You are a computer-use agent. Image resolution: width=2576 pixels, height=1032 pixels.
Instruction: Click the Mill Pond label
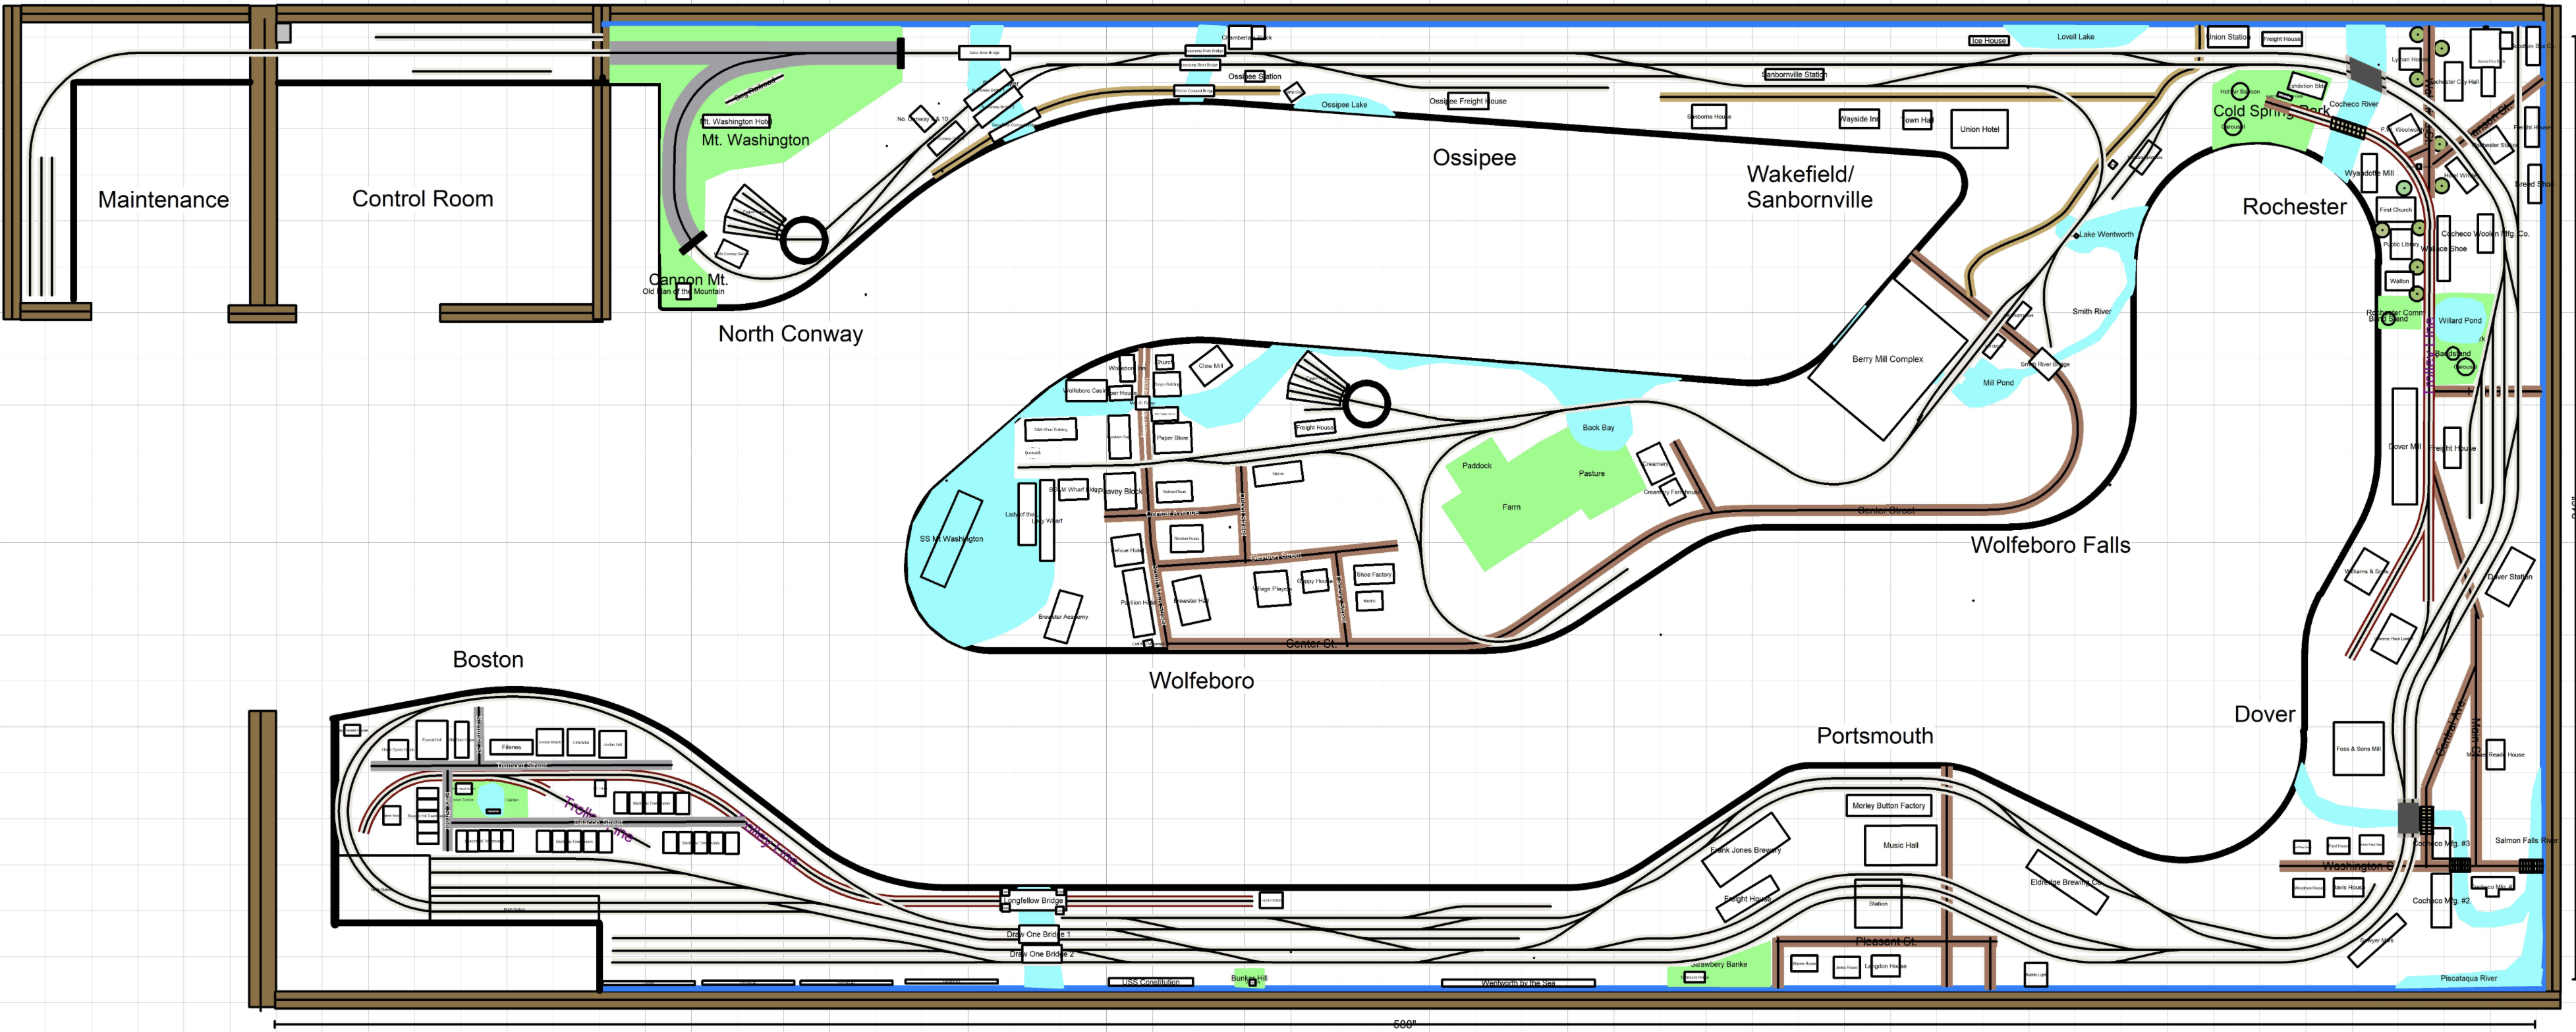(x=1998, y=383)
